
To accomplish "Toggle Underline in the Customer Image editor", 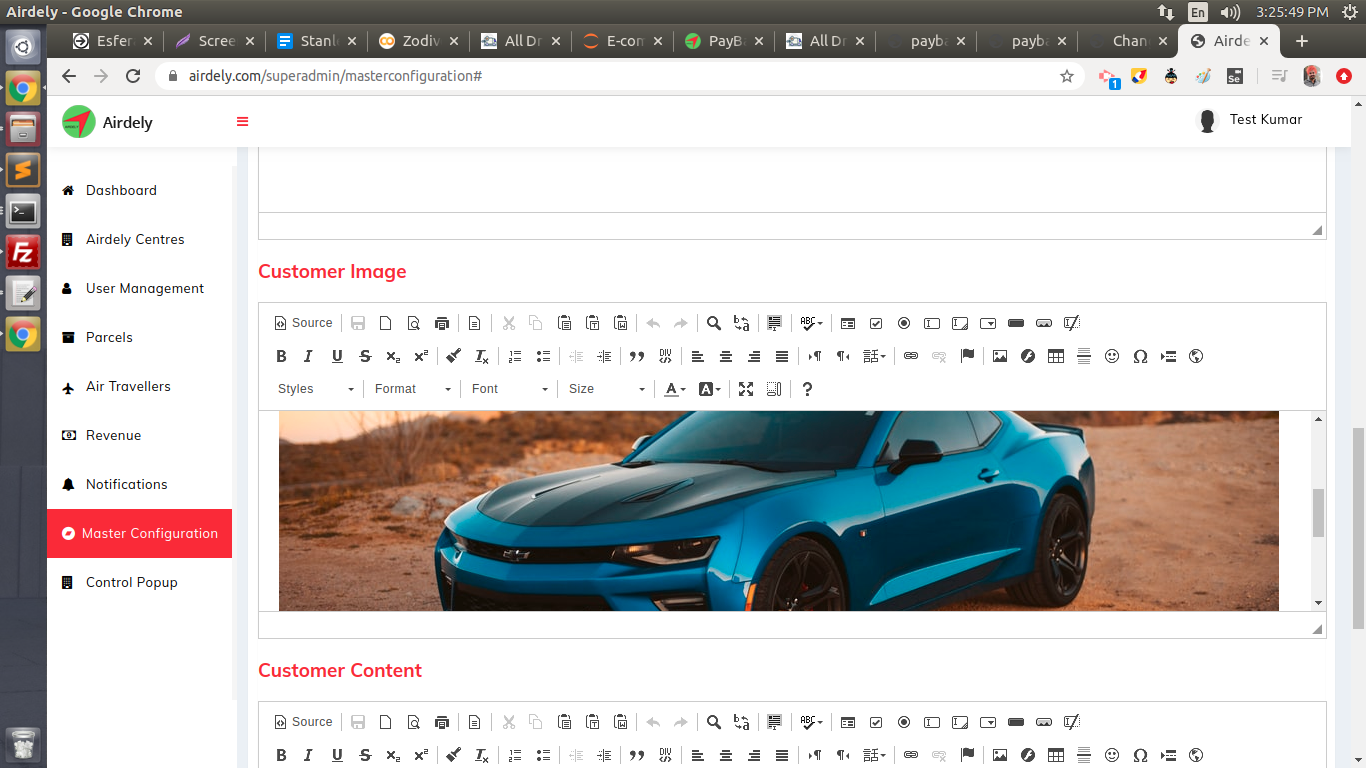I will [x=337, y=356].
